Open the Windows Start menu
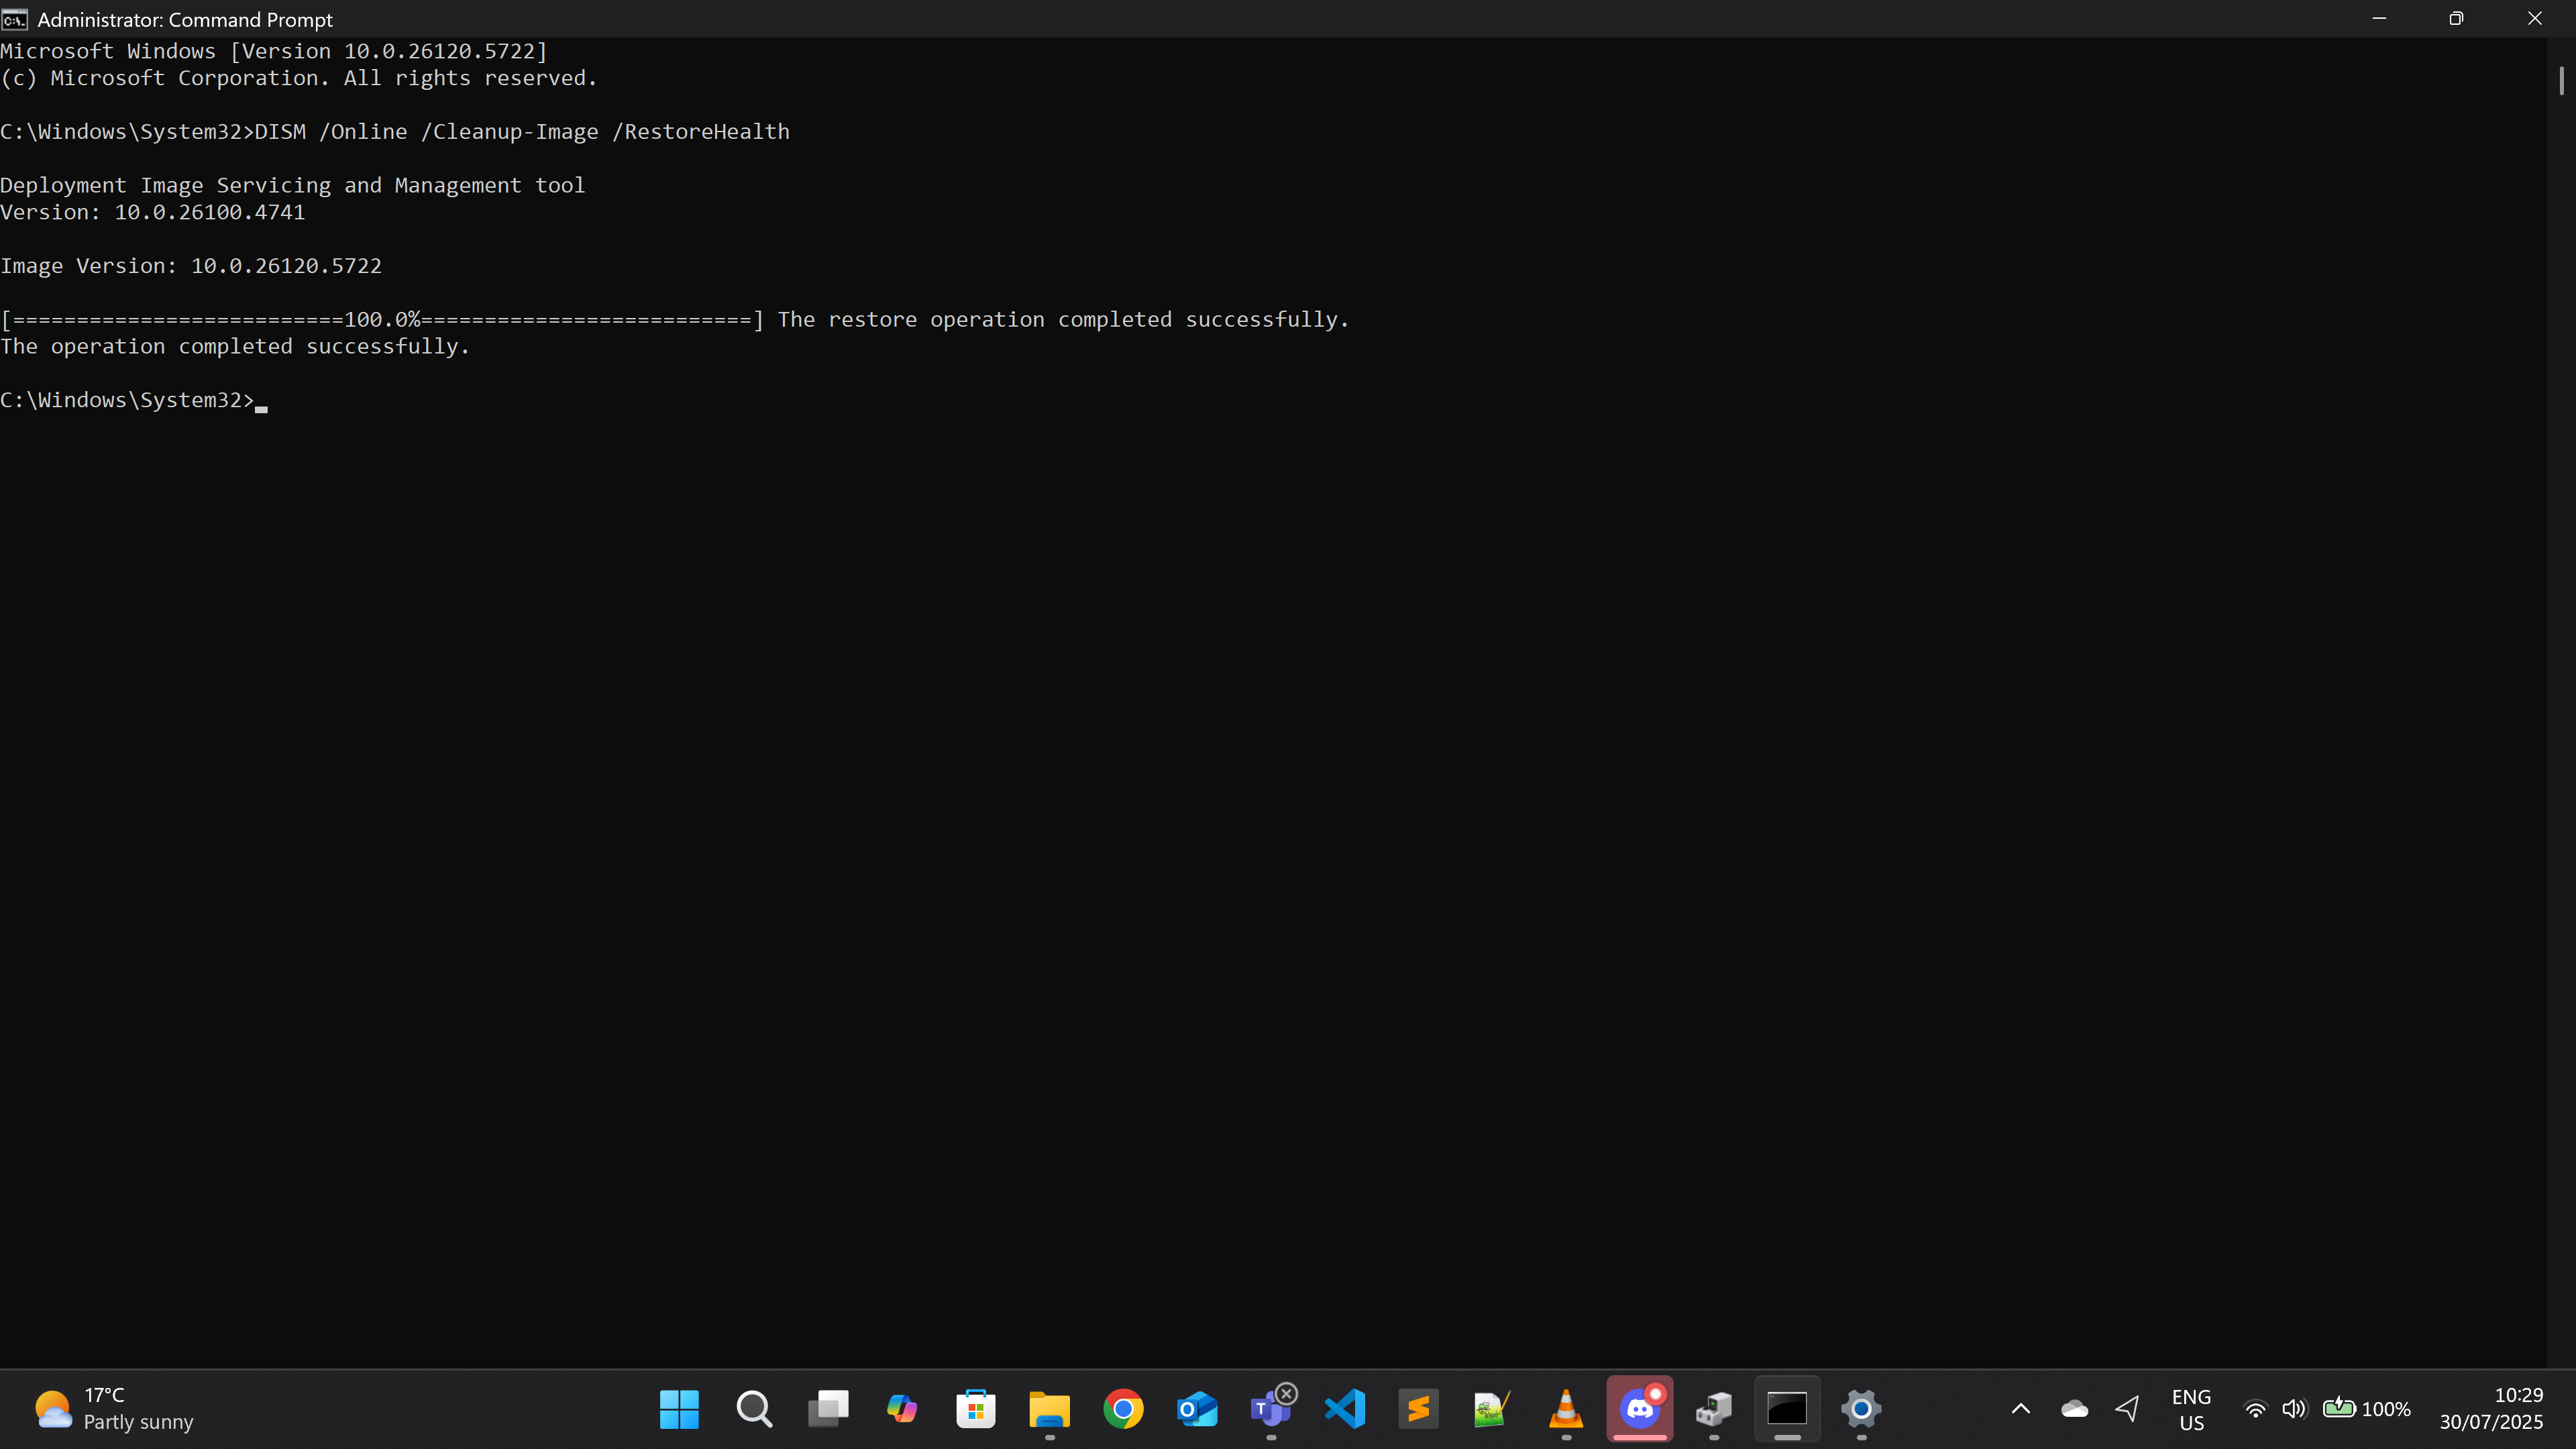2576x1449 pixels. click(x=679, y=1409)
